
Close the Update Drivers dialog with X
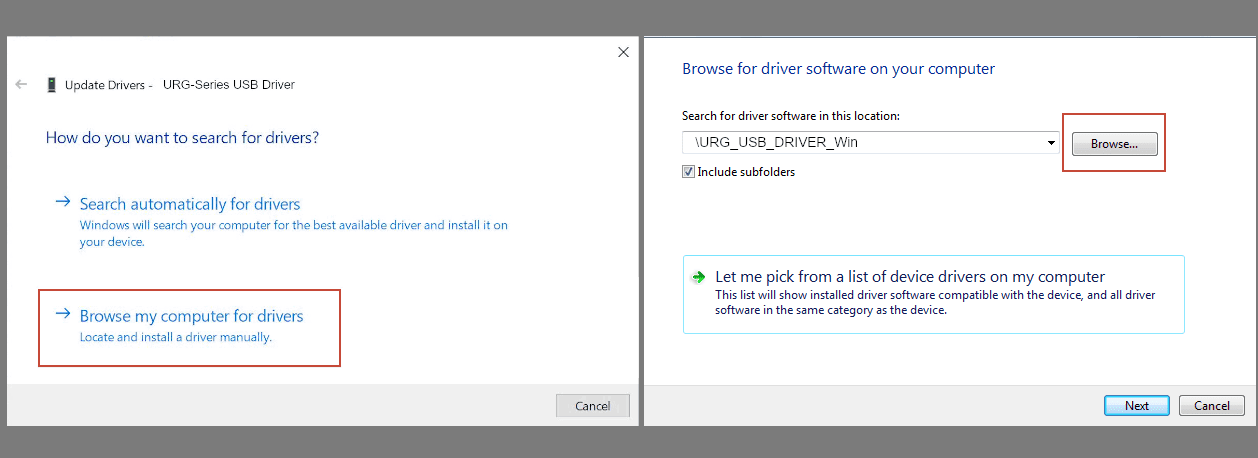(x=624, y=52)
